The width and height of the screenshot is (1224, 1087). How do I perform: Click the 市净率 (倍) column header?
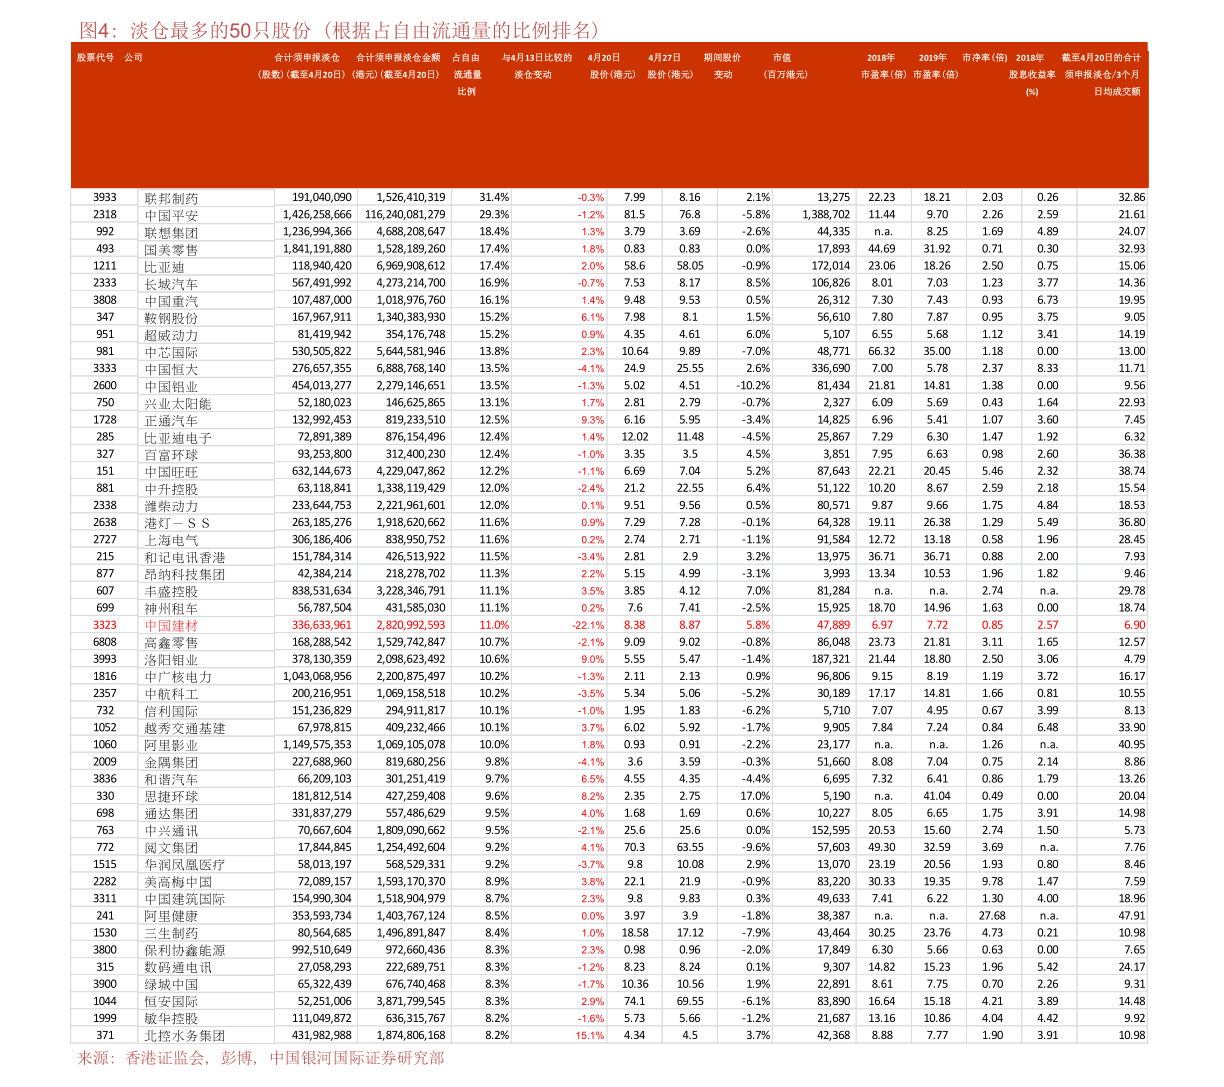click(985, 58)
